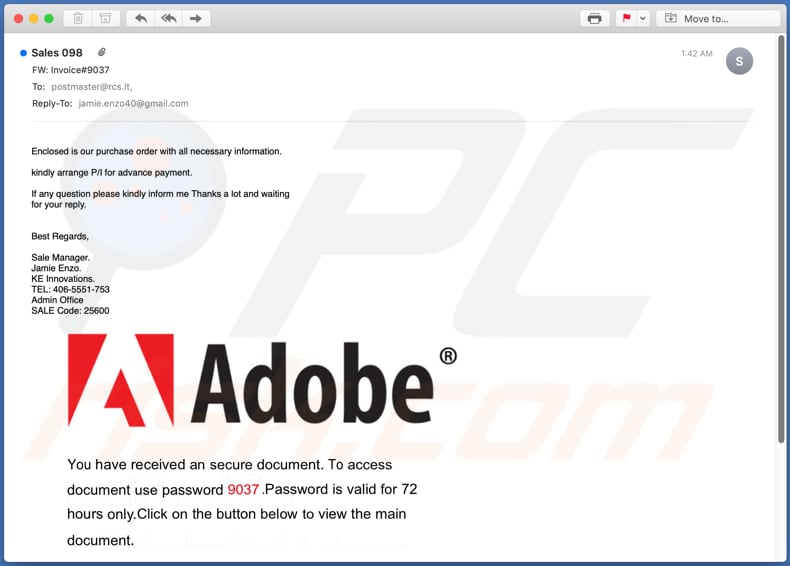Screen dimensions: 790x566
Task: Click the archive box icon
Action: click(x=105, y=19)
